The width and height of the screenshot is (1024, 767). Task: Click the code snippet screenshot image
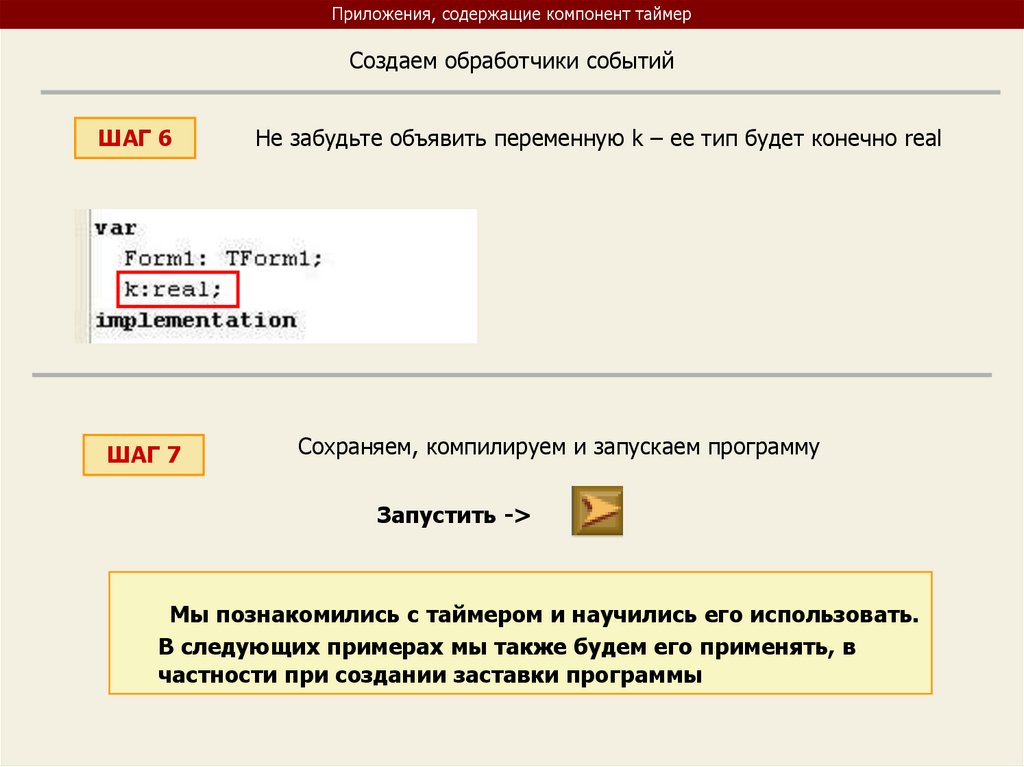[x=276, y=276]
